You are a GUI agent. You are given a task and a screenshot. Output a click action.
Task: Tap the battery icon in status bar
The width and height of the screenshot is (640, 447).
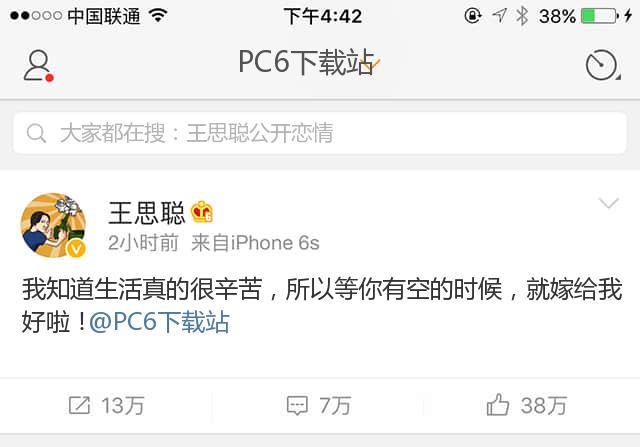point(600,16)
